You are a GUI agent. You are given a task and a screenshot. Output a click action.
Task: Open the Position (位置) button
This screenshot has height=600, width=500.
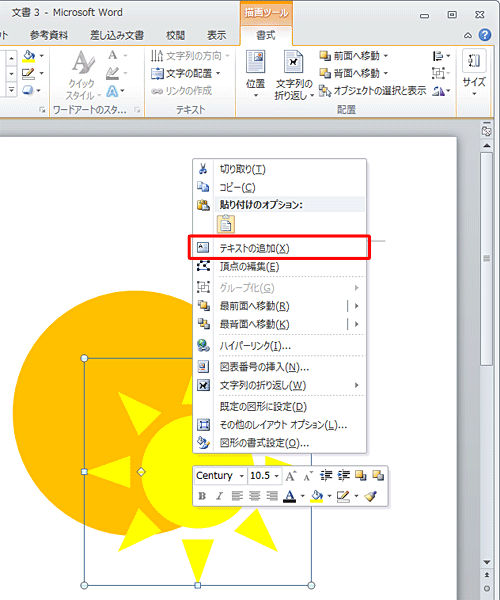point(256,73)
